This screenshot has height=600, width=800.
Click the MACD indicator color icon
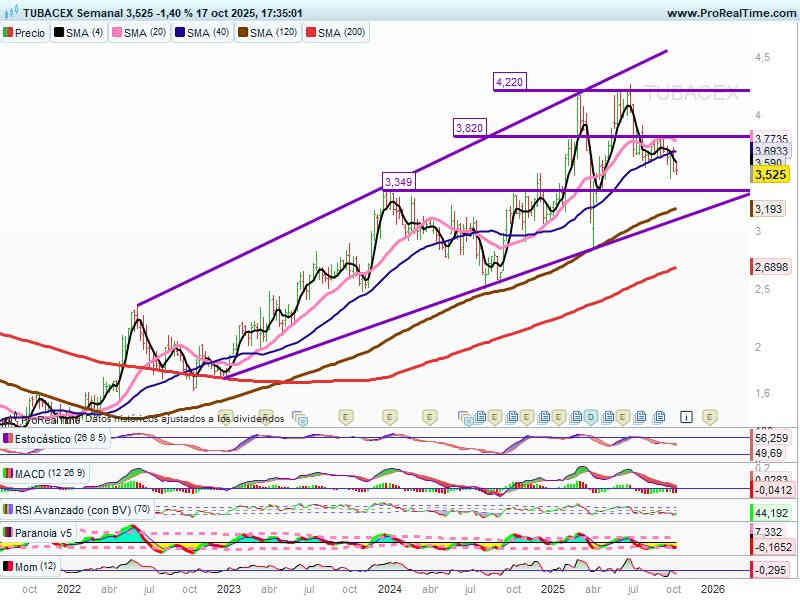pyautogui.click(x=8, y=473)
